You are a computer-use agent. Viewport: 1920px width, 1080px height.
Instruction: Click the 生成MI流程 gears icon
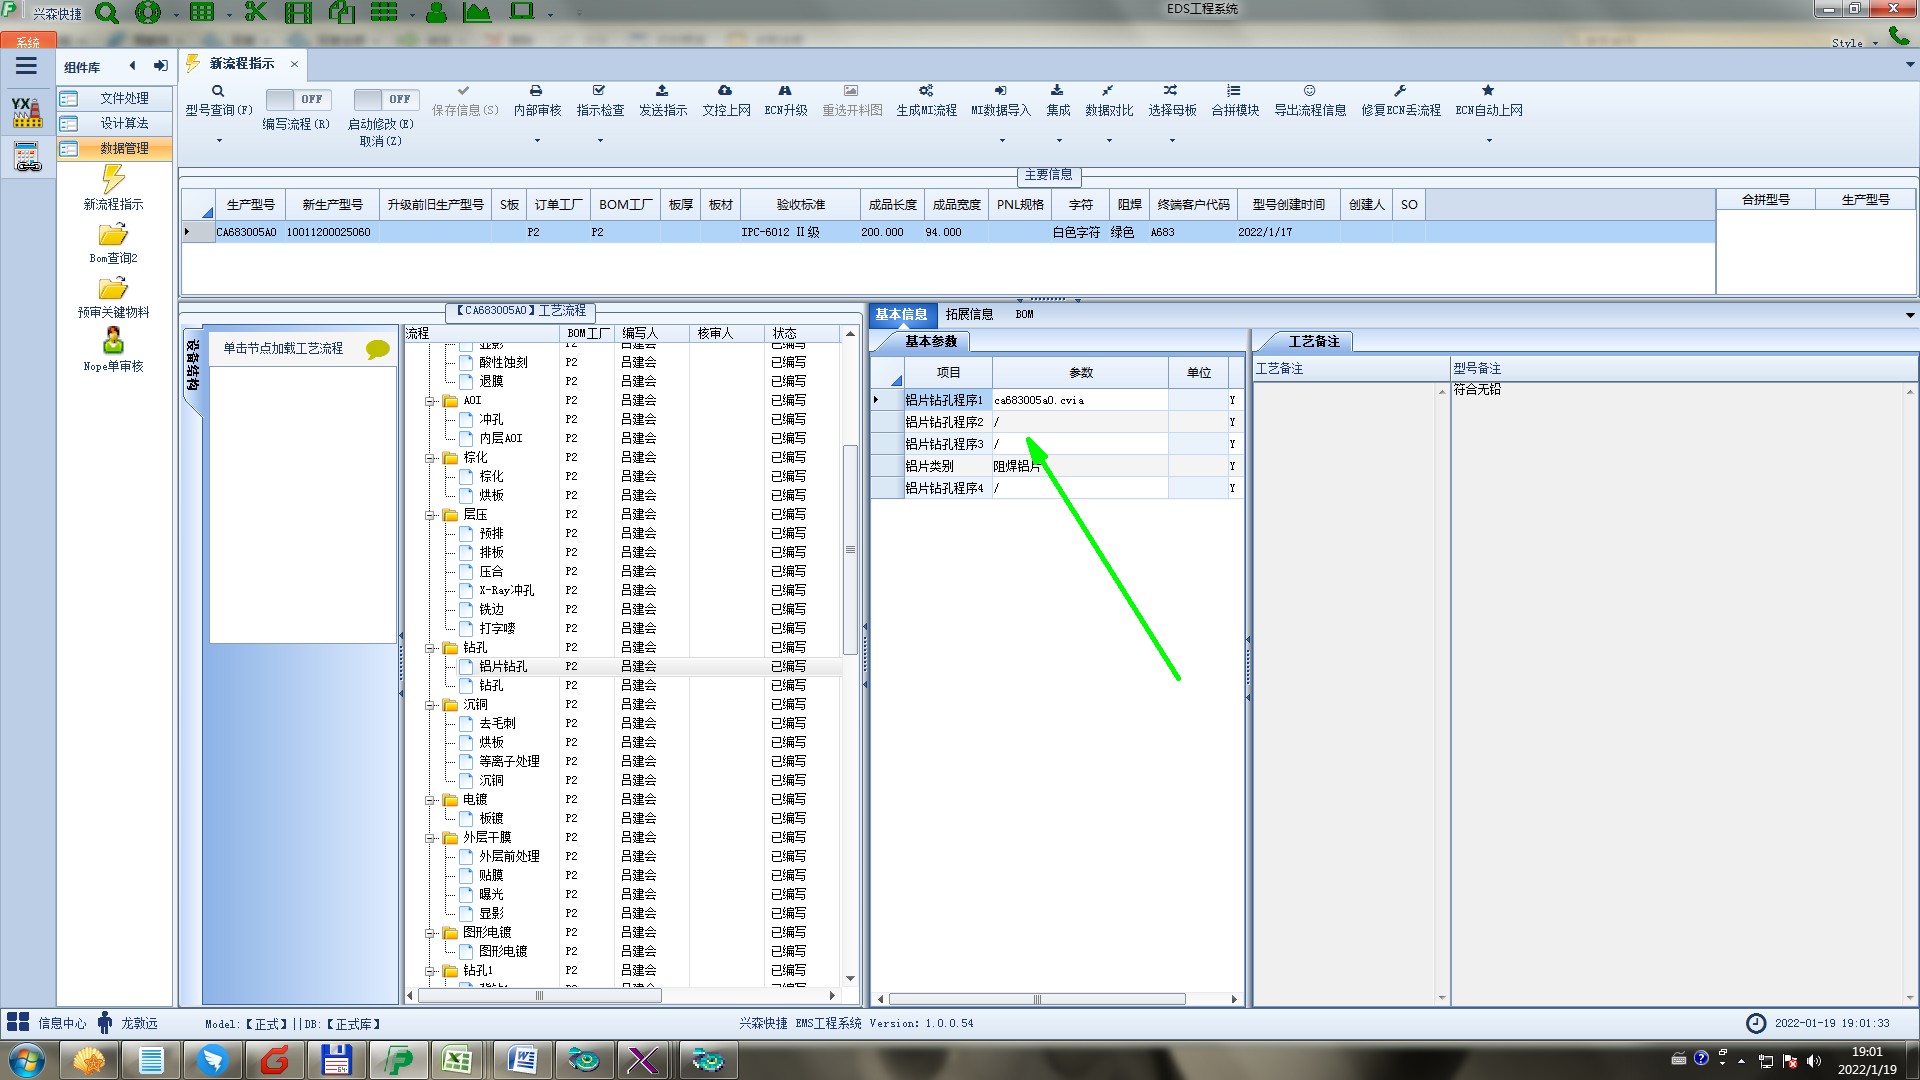(926, 91)
